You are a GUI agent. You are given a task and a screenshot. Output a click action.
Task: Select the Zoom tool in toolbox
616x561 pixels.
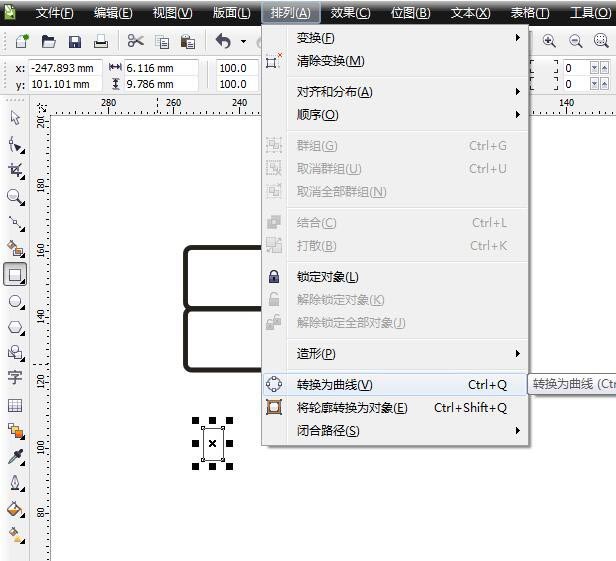click(x=16, y=197)
